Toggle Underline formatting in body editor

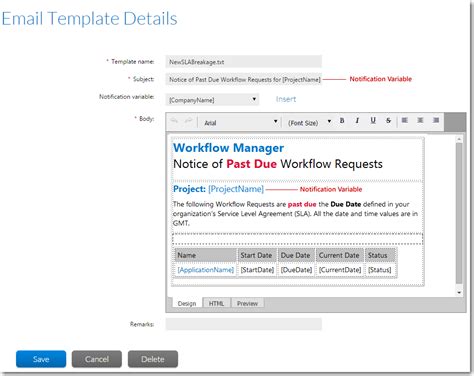click(x=373, y=121)
